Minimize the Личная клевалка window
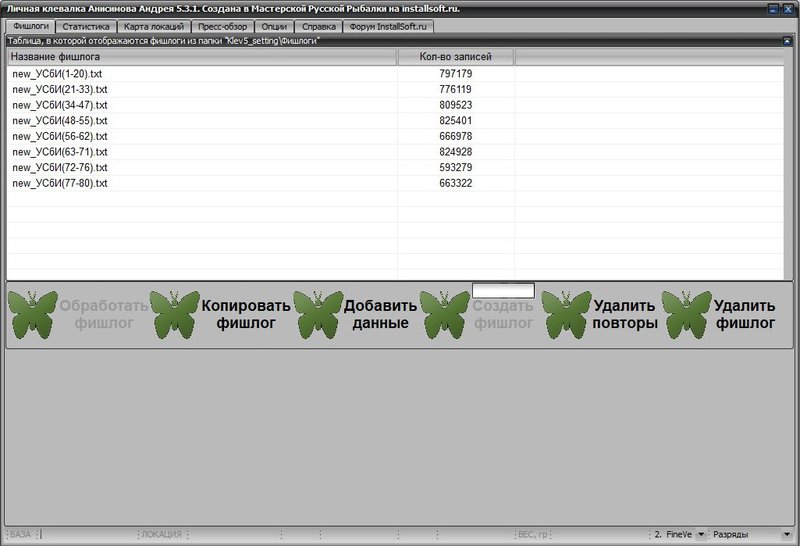 pyautogui.click(x=773, y=9)
